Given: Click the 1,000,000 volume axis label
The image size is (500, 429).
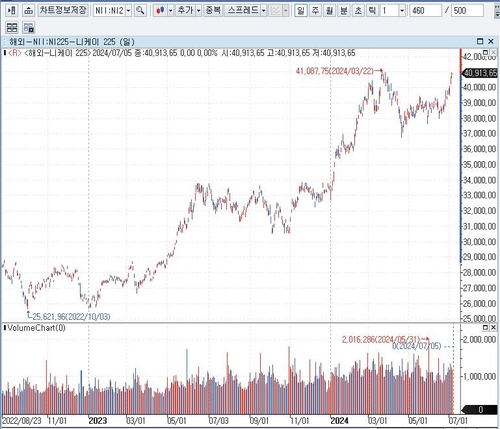Looking at the screenshot, I should tap(480, 377).
